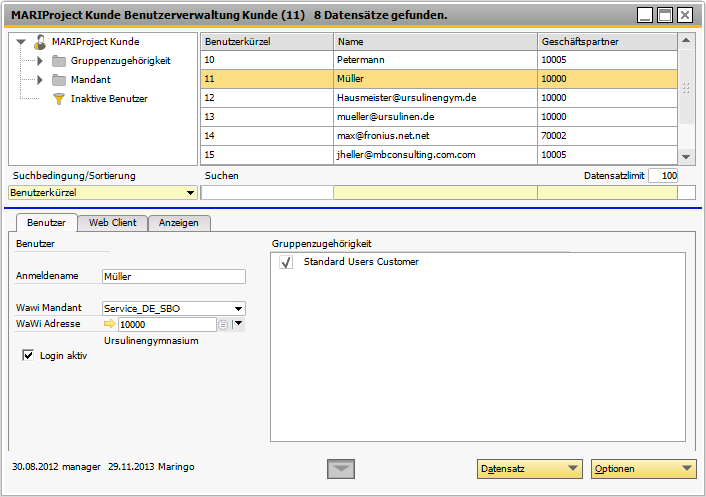Select the max@fronius.net.net row
This screenshot has height=497, width=706.
(439, 136)
